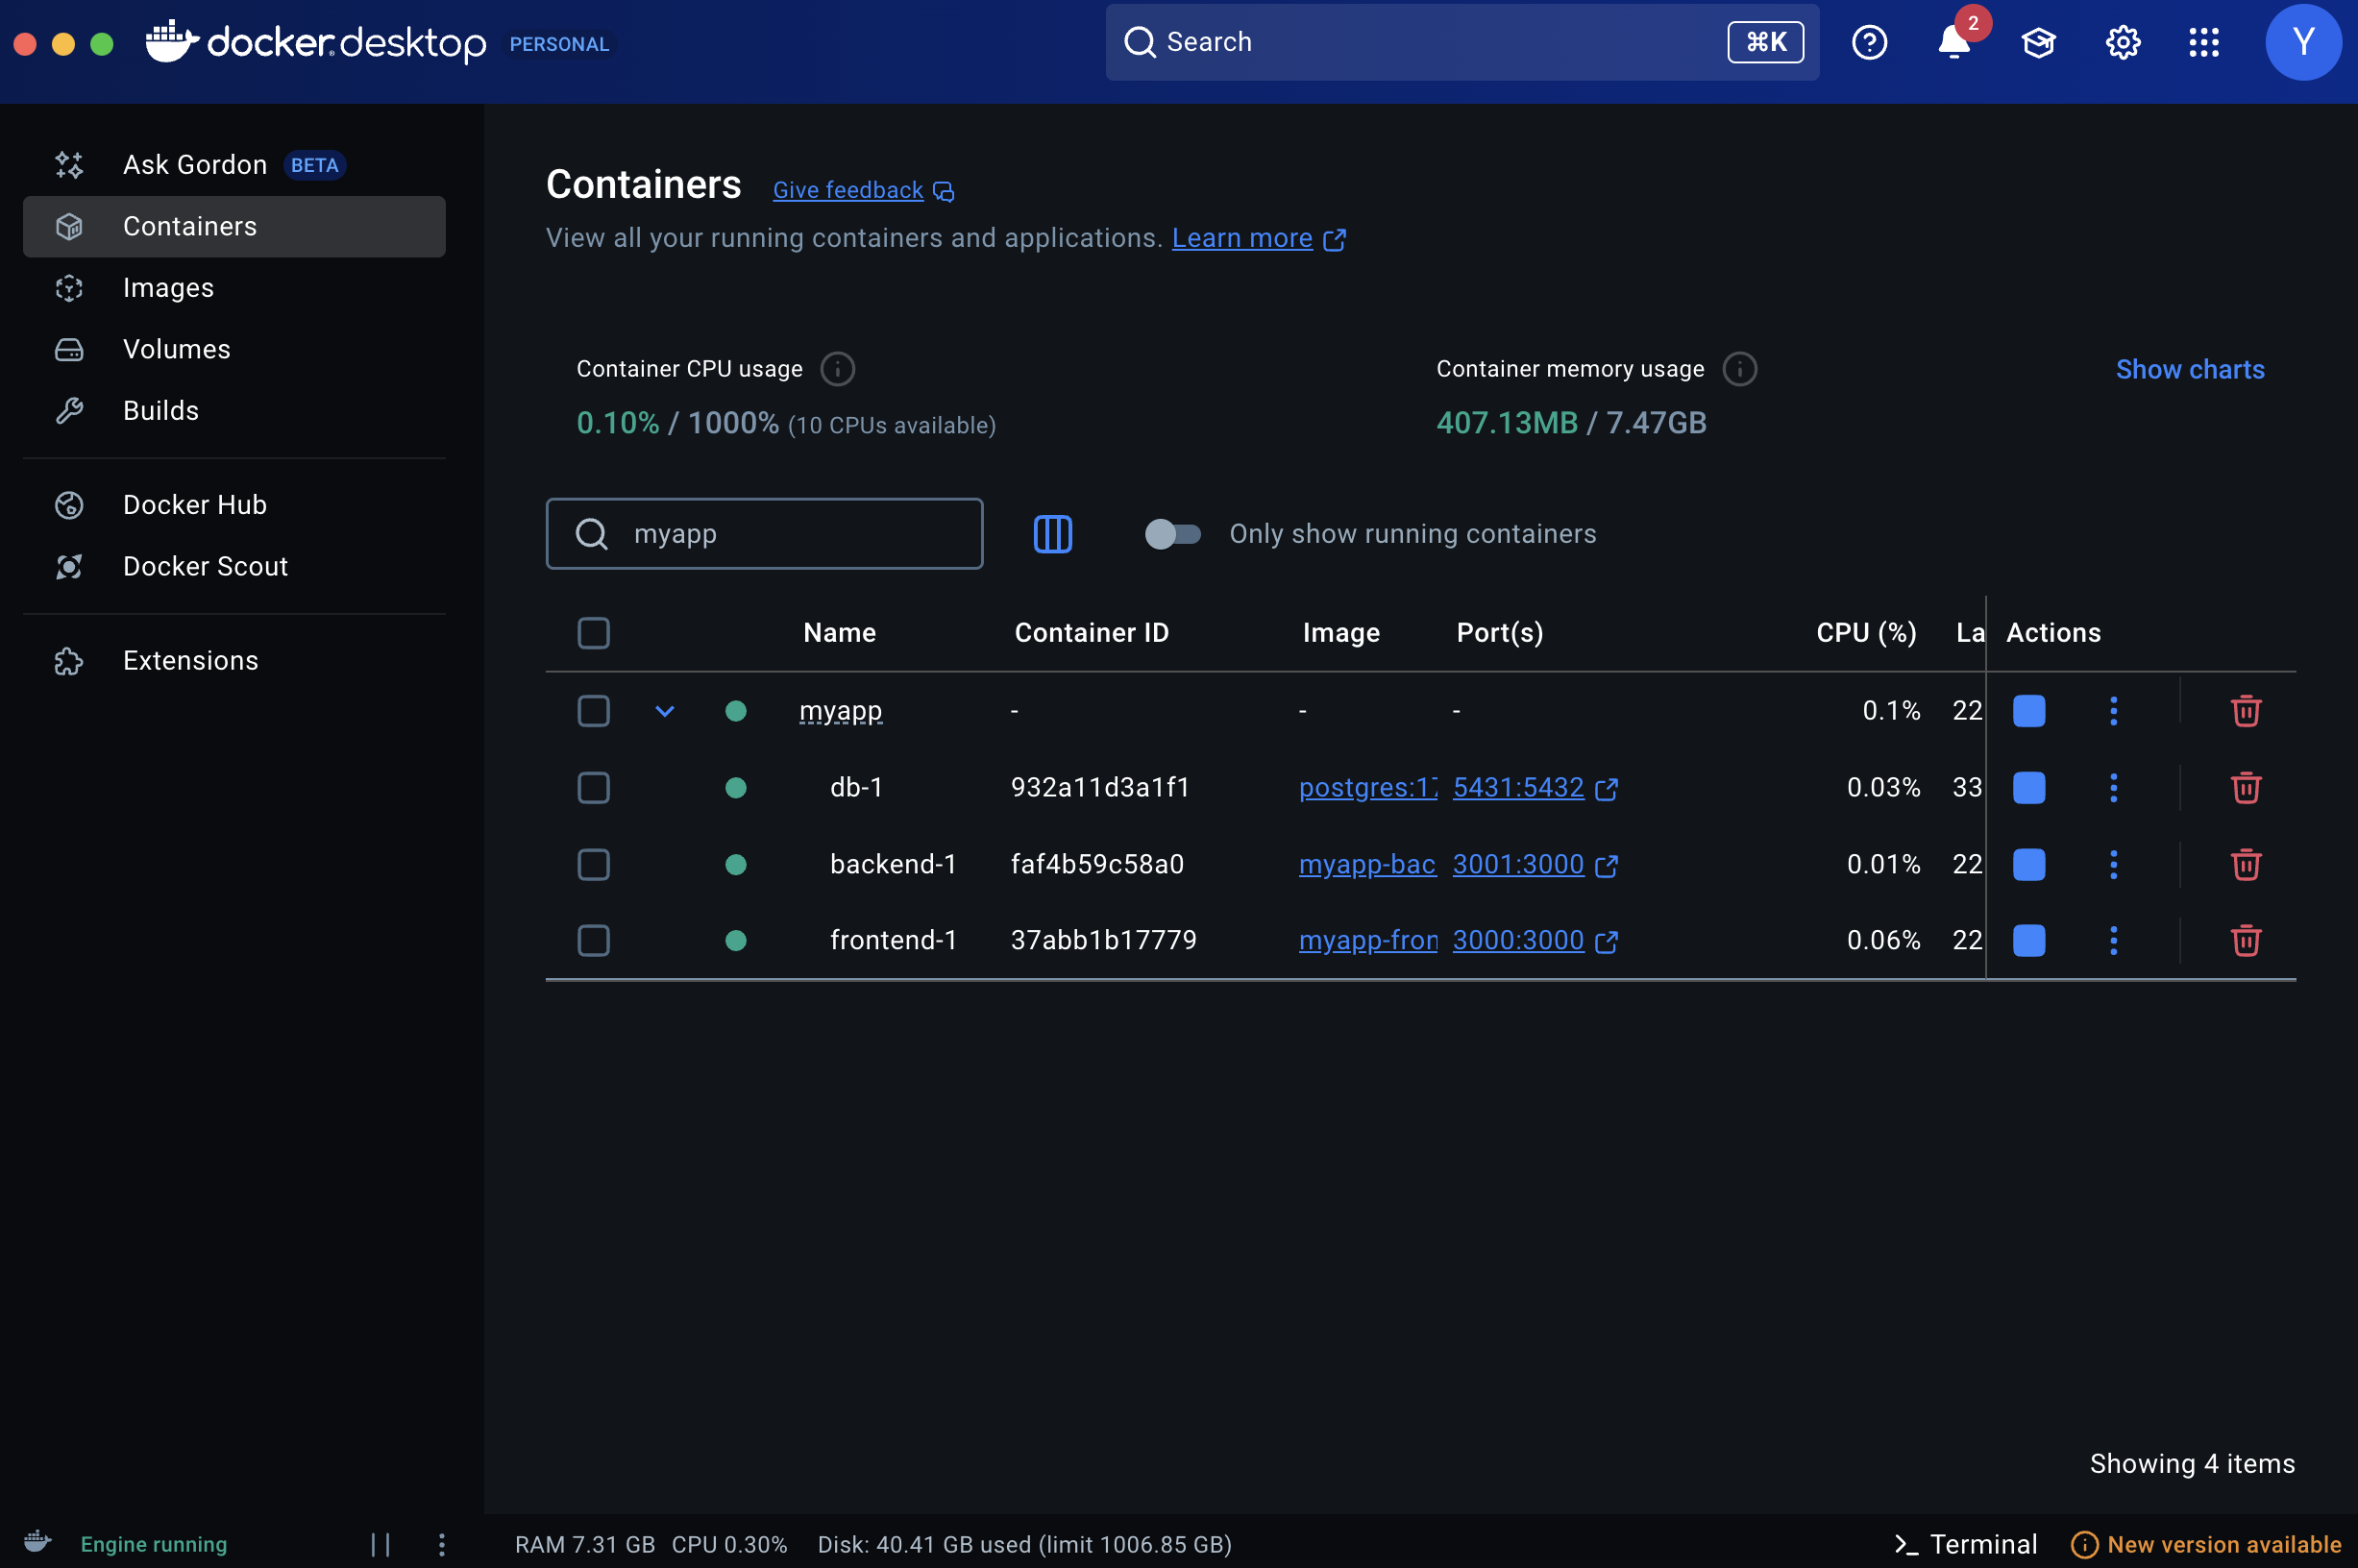Toggle Only show running containers
The height and width of the screenshot is (1568, 2358).
[1172, 534]
